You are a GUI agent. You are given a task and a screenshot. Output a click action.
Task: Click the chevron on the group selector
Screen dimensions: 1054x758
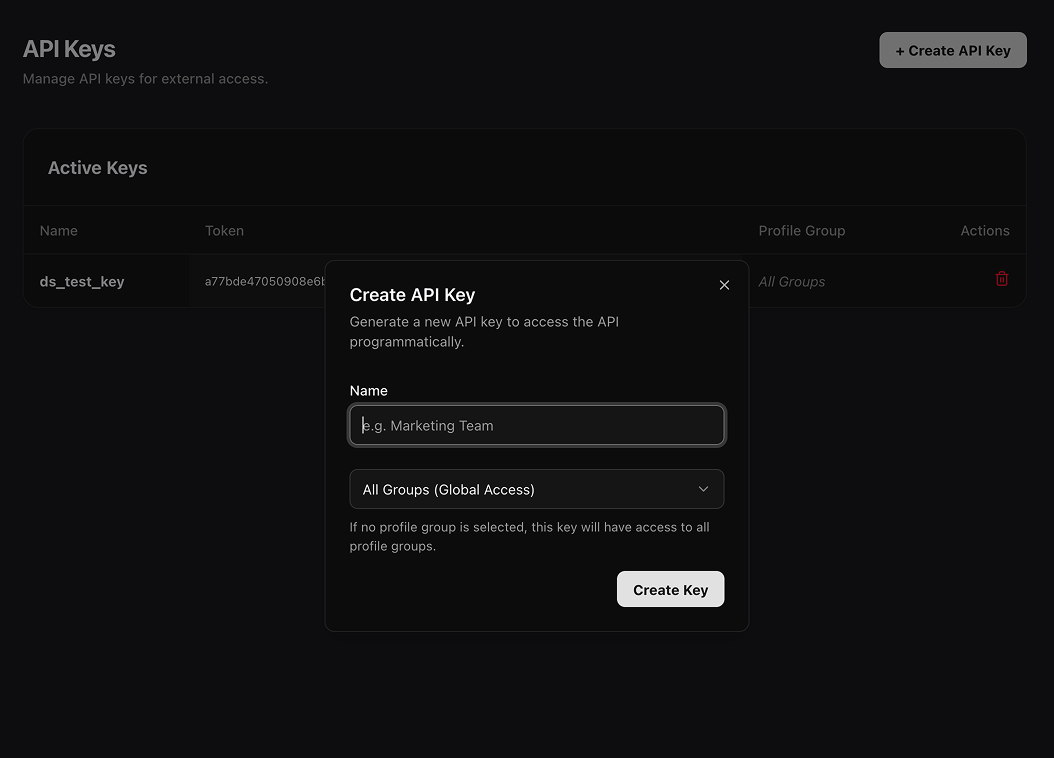(x=703, y=489)
